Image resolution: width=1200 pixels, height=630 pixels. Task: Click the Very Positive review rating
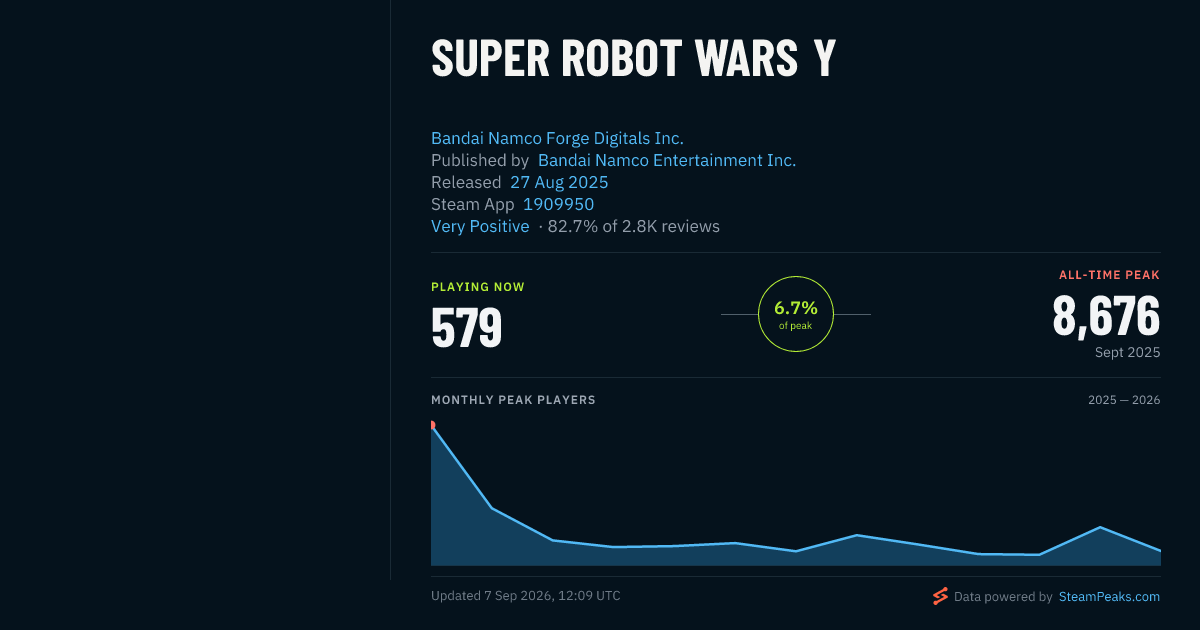click(x=480, y=227)
